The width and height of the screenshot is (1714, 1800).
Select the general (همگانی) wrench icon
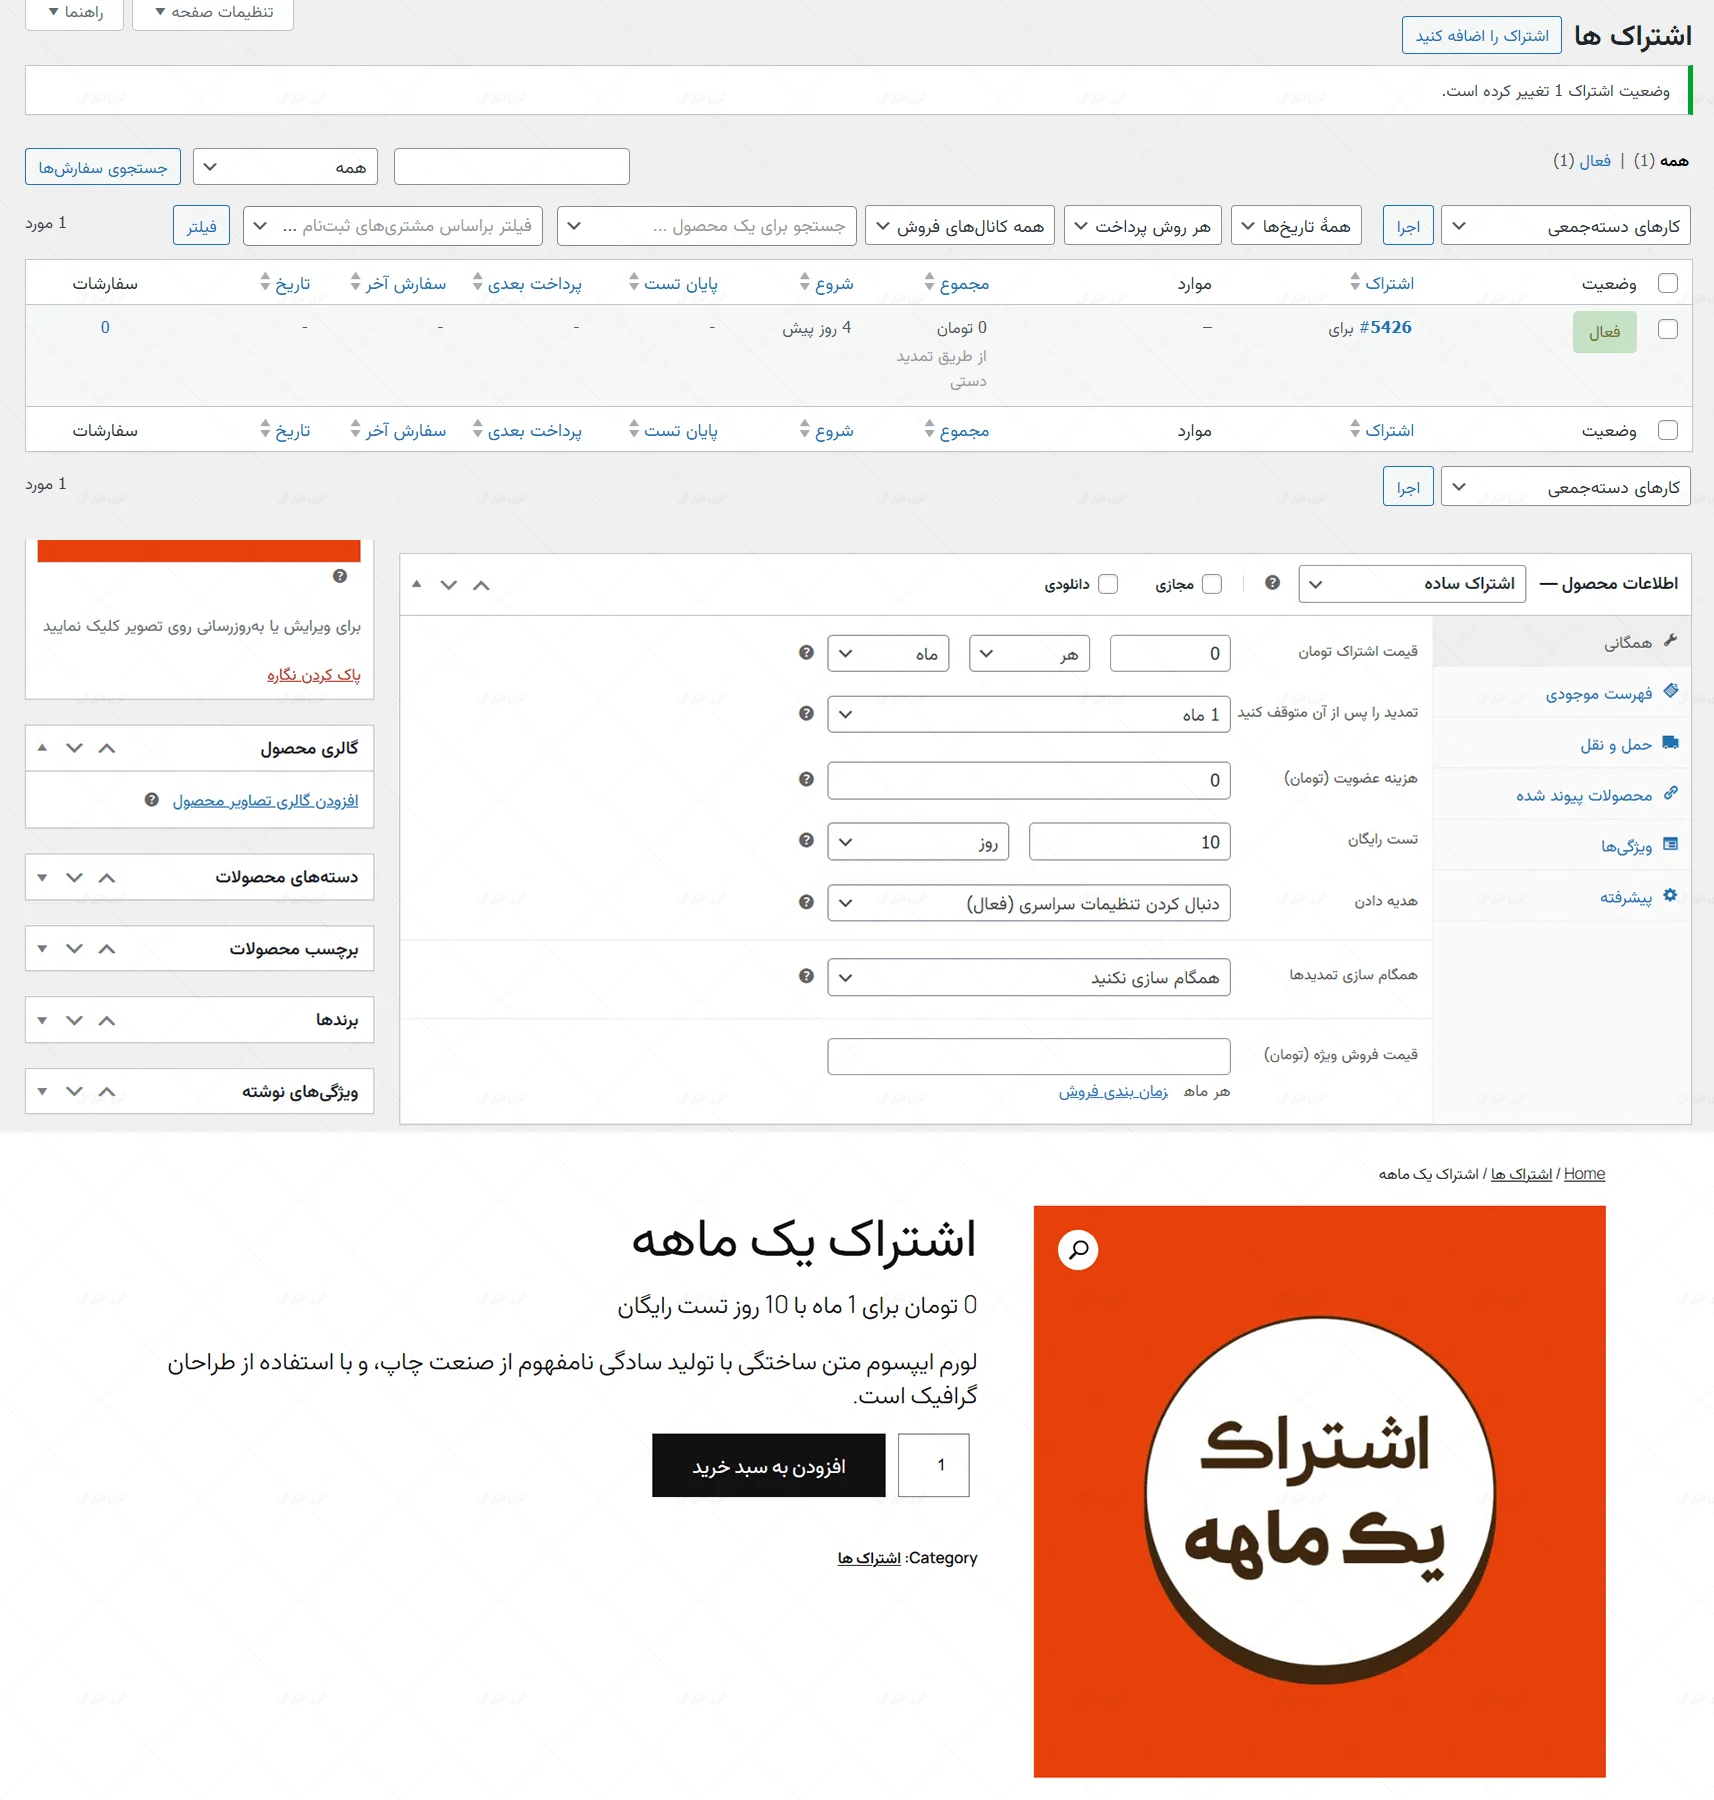point(1671,640)
